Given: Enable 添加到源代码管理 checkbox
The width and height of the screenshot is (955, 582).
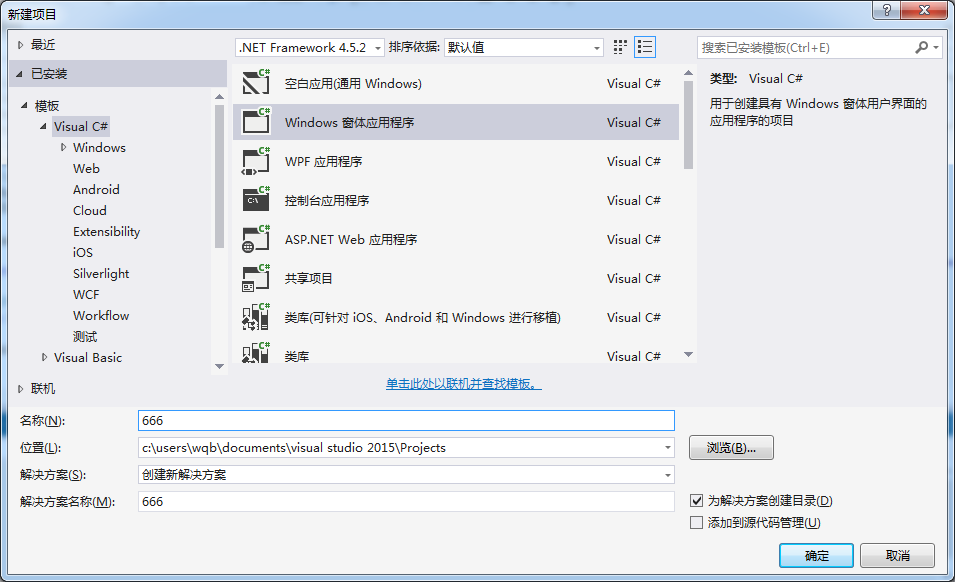Looking at the screenshot, I should (x=696, y=522).
